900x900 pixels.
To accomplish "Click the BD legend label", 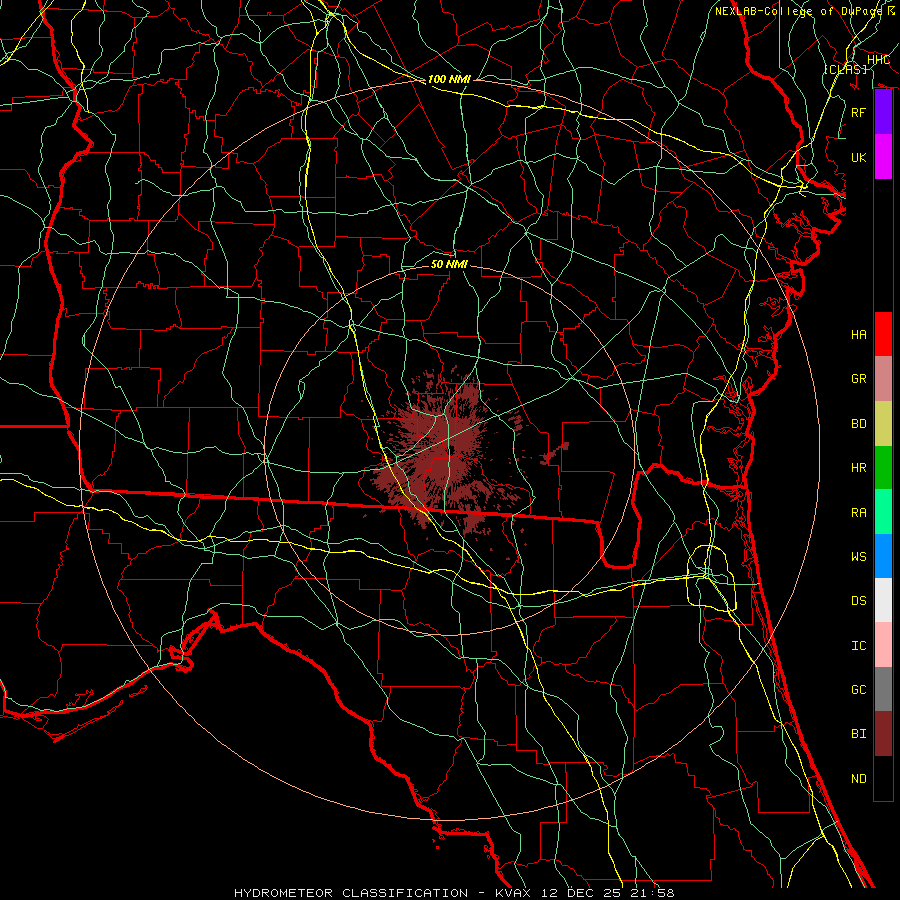I will [859, 424].
